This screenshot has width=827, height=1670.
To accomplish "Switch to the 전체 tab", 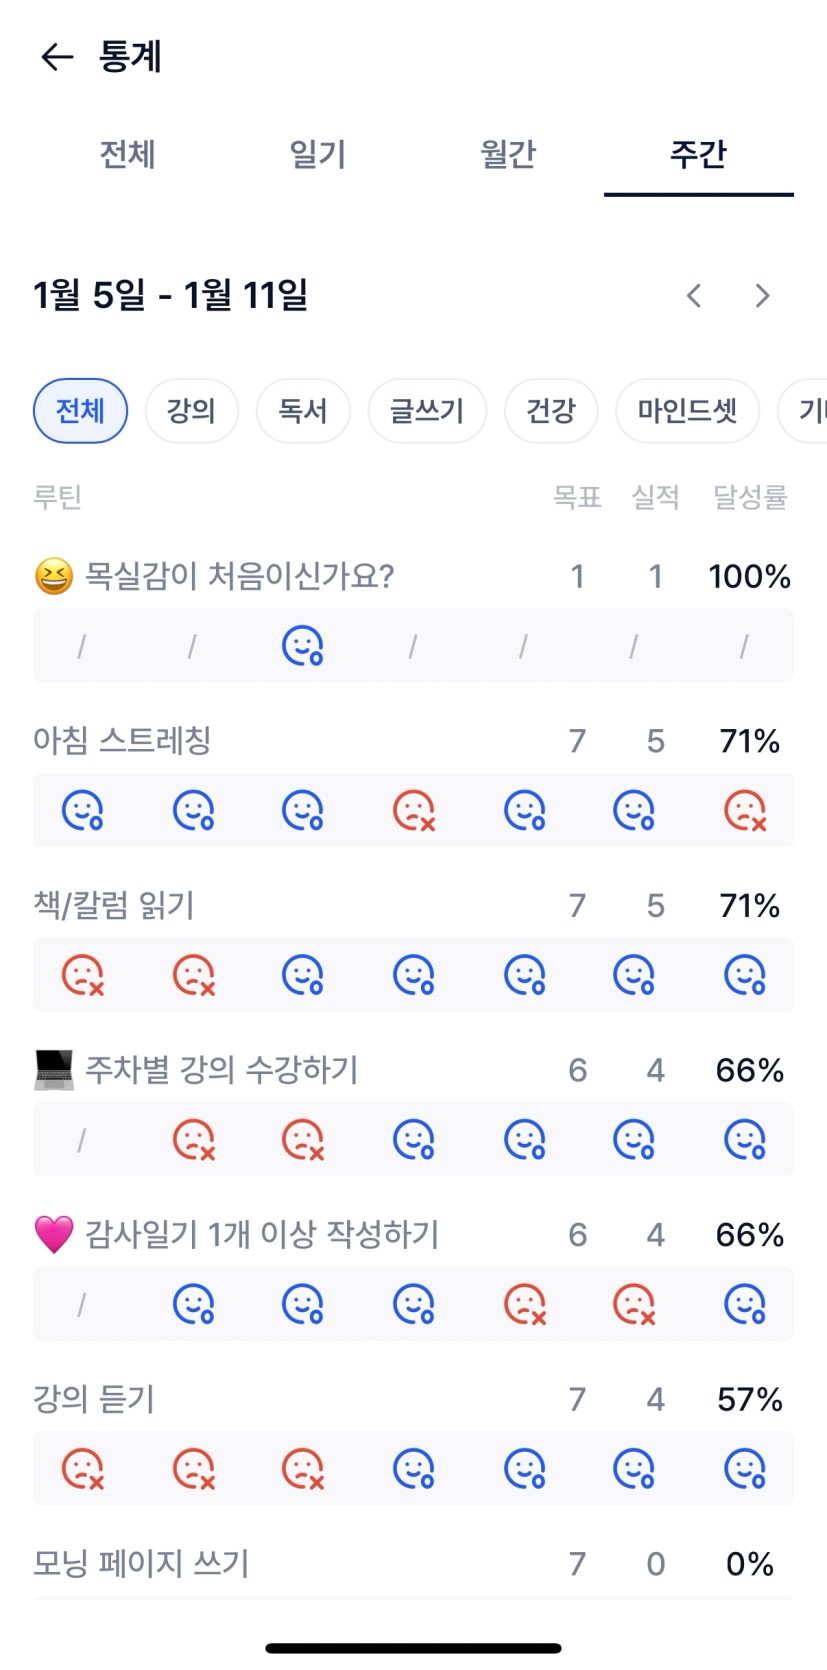I will click(127, 155).
